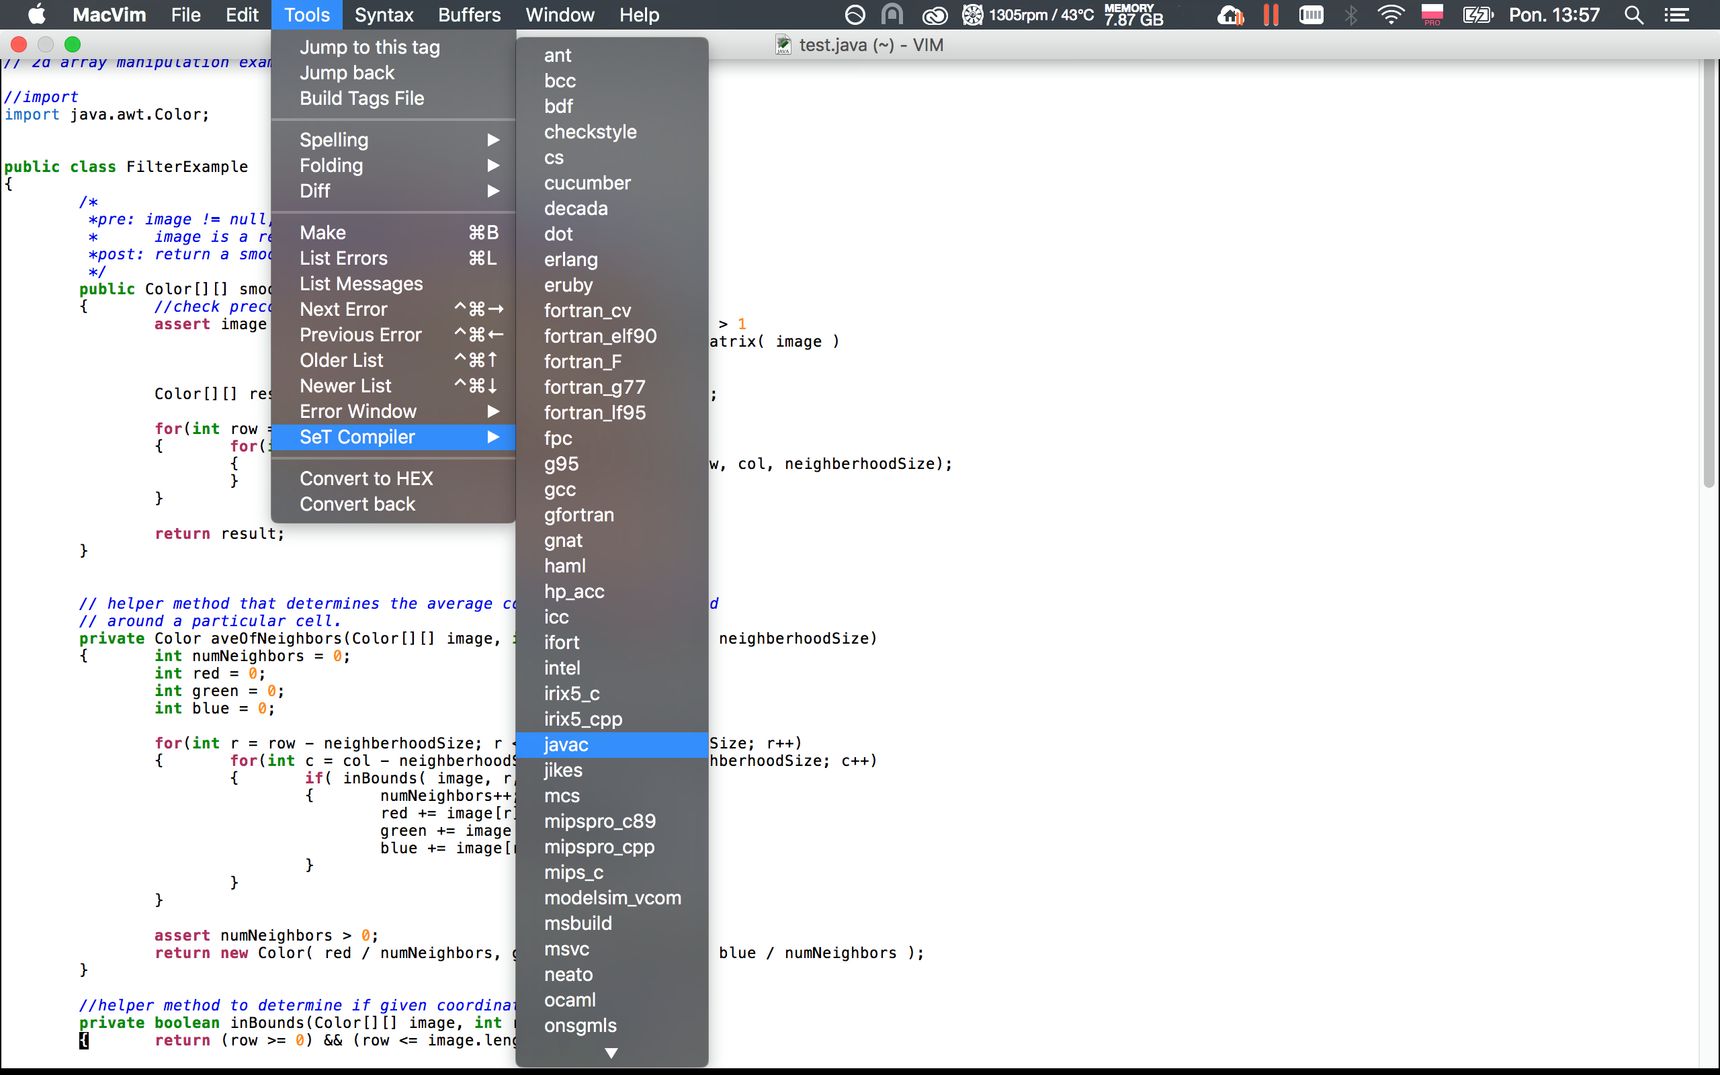Click the vertical scrollbar thumb in editor
The width and height of the screenshot is (1720, 1075).
tap(1709, 275)
